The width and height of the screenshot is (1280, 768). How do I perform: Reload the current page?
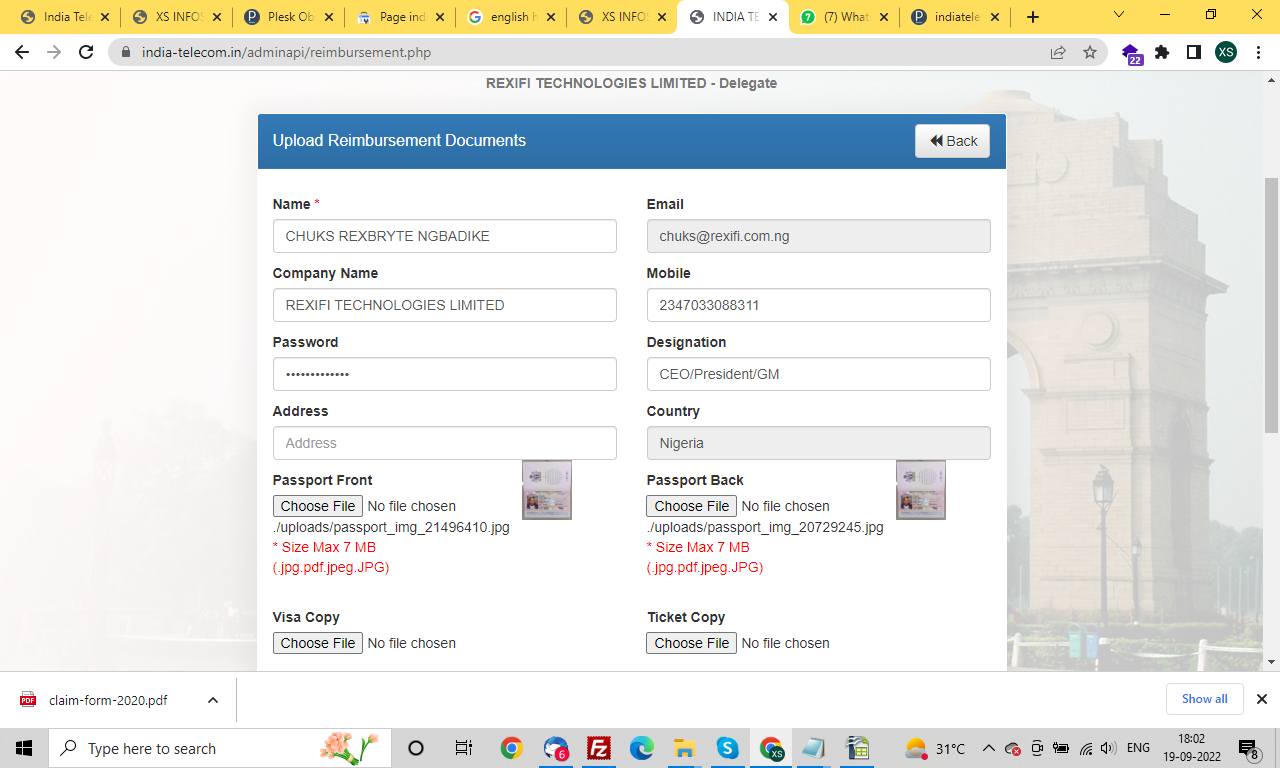[86, 52]
